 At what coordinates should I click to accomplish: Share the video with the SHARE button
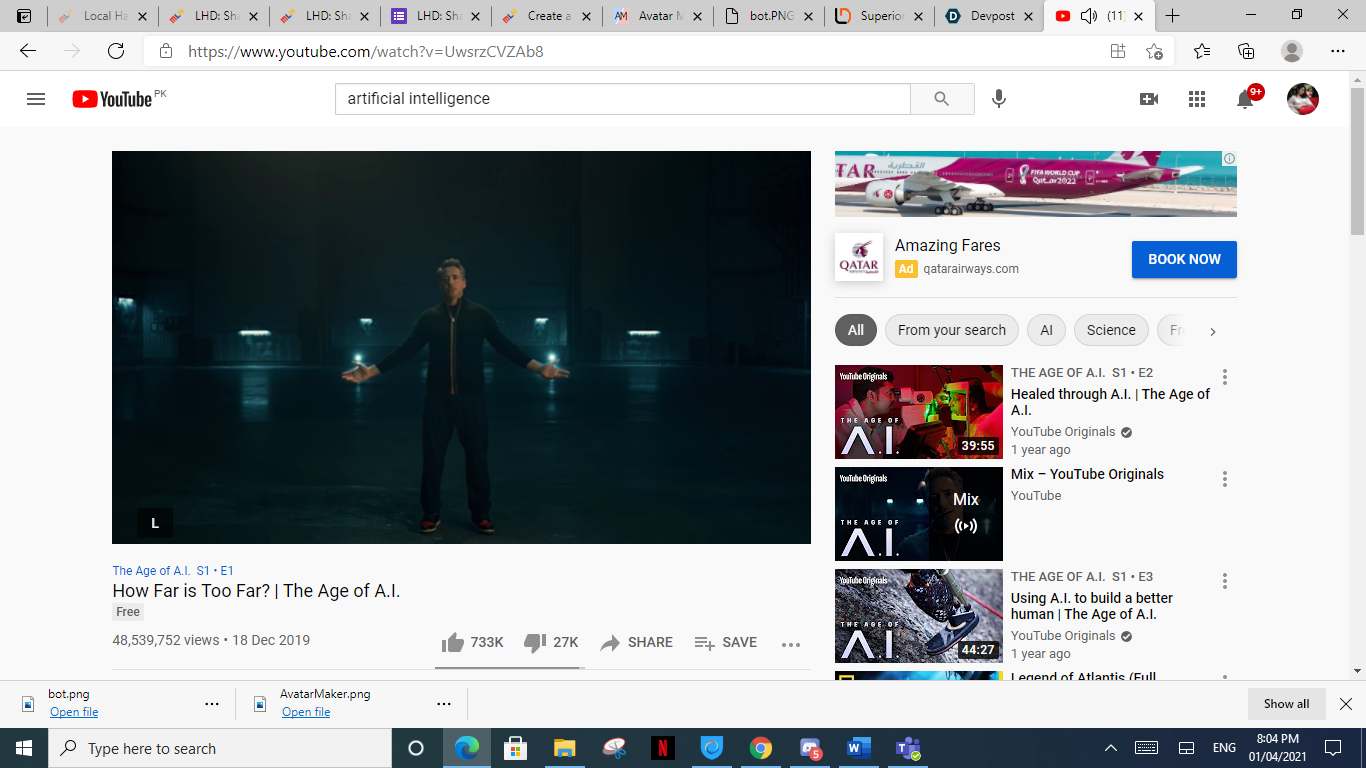click(x=636, y=642)
